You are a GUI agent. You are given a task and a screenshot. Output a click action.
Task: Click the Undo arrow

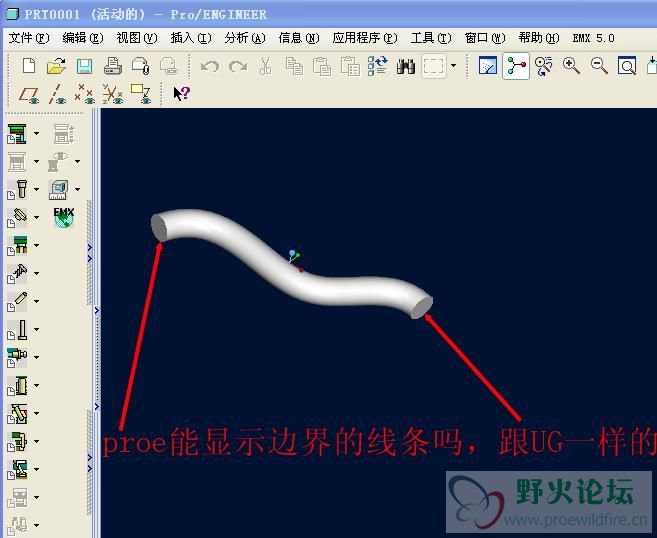coord(210,66)
